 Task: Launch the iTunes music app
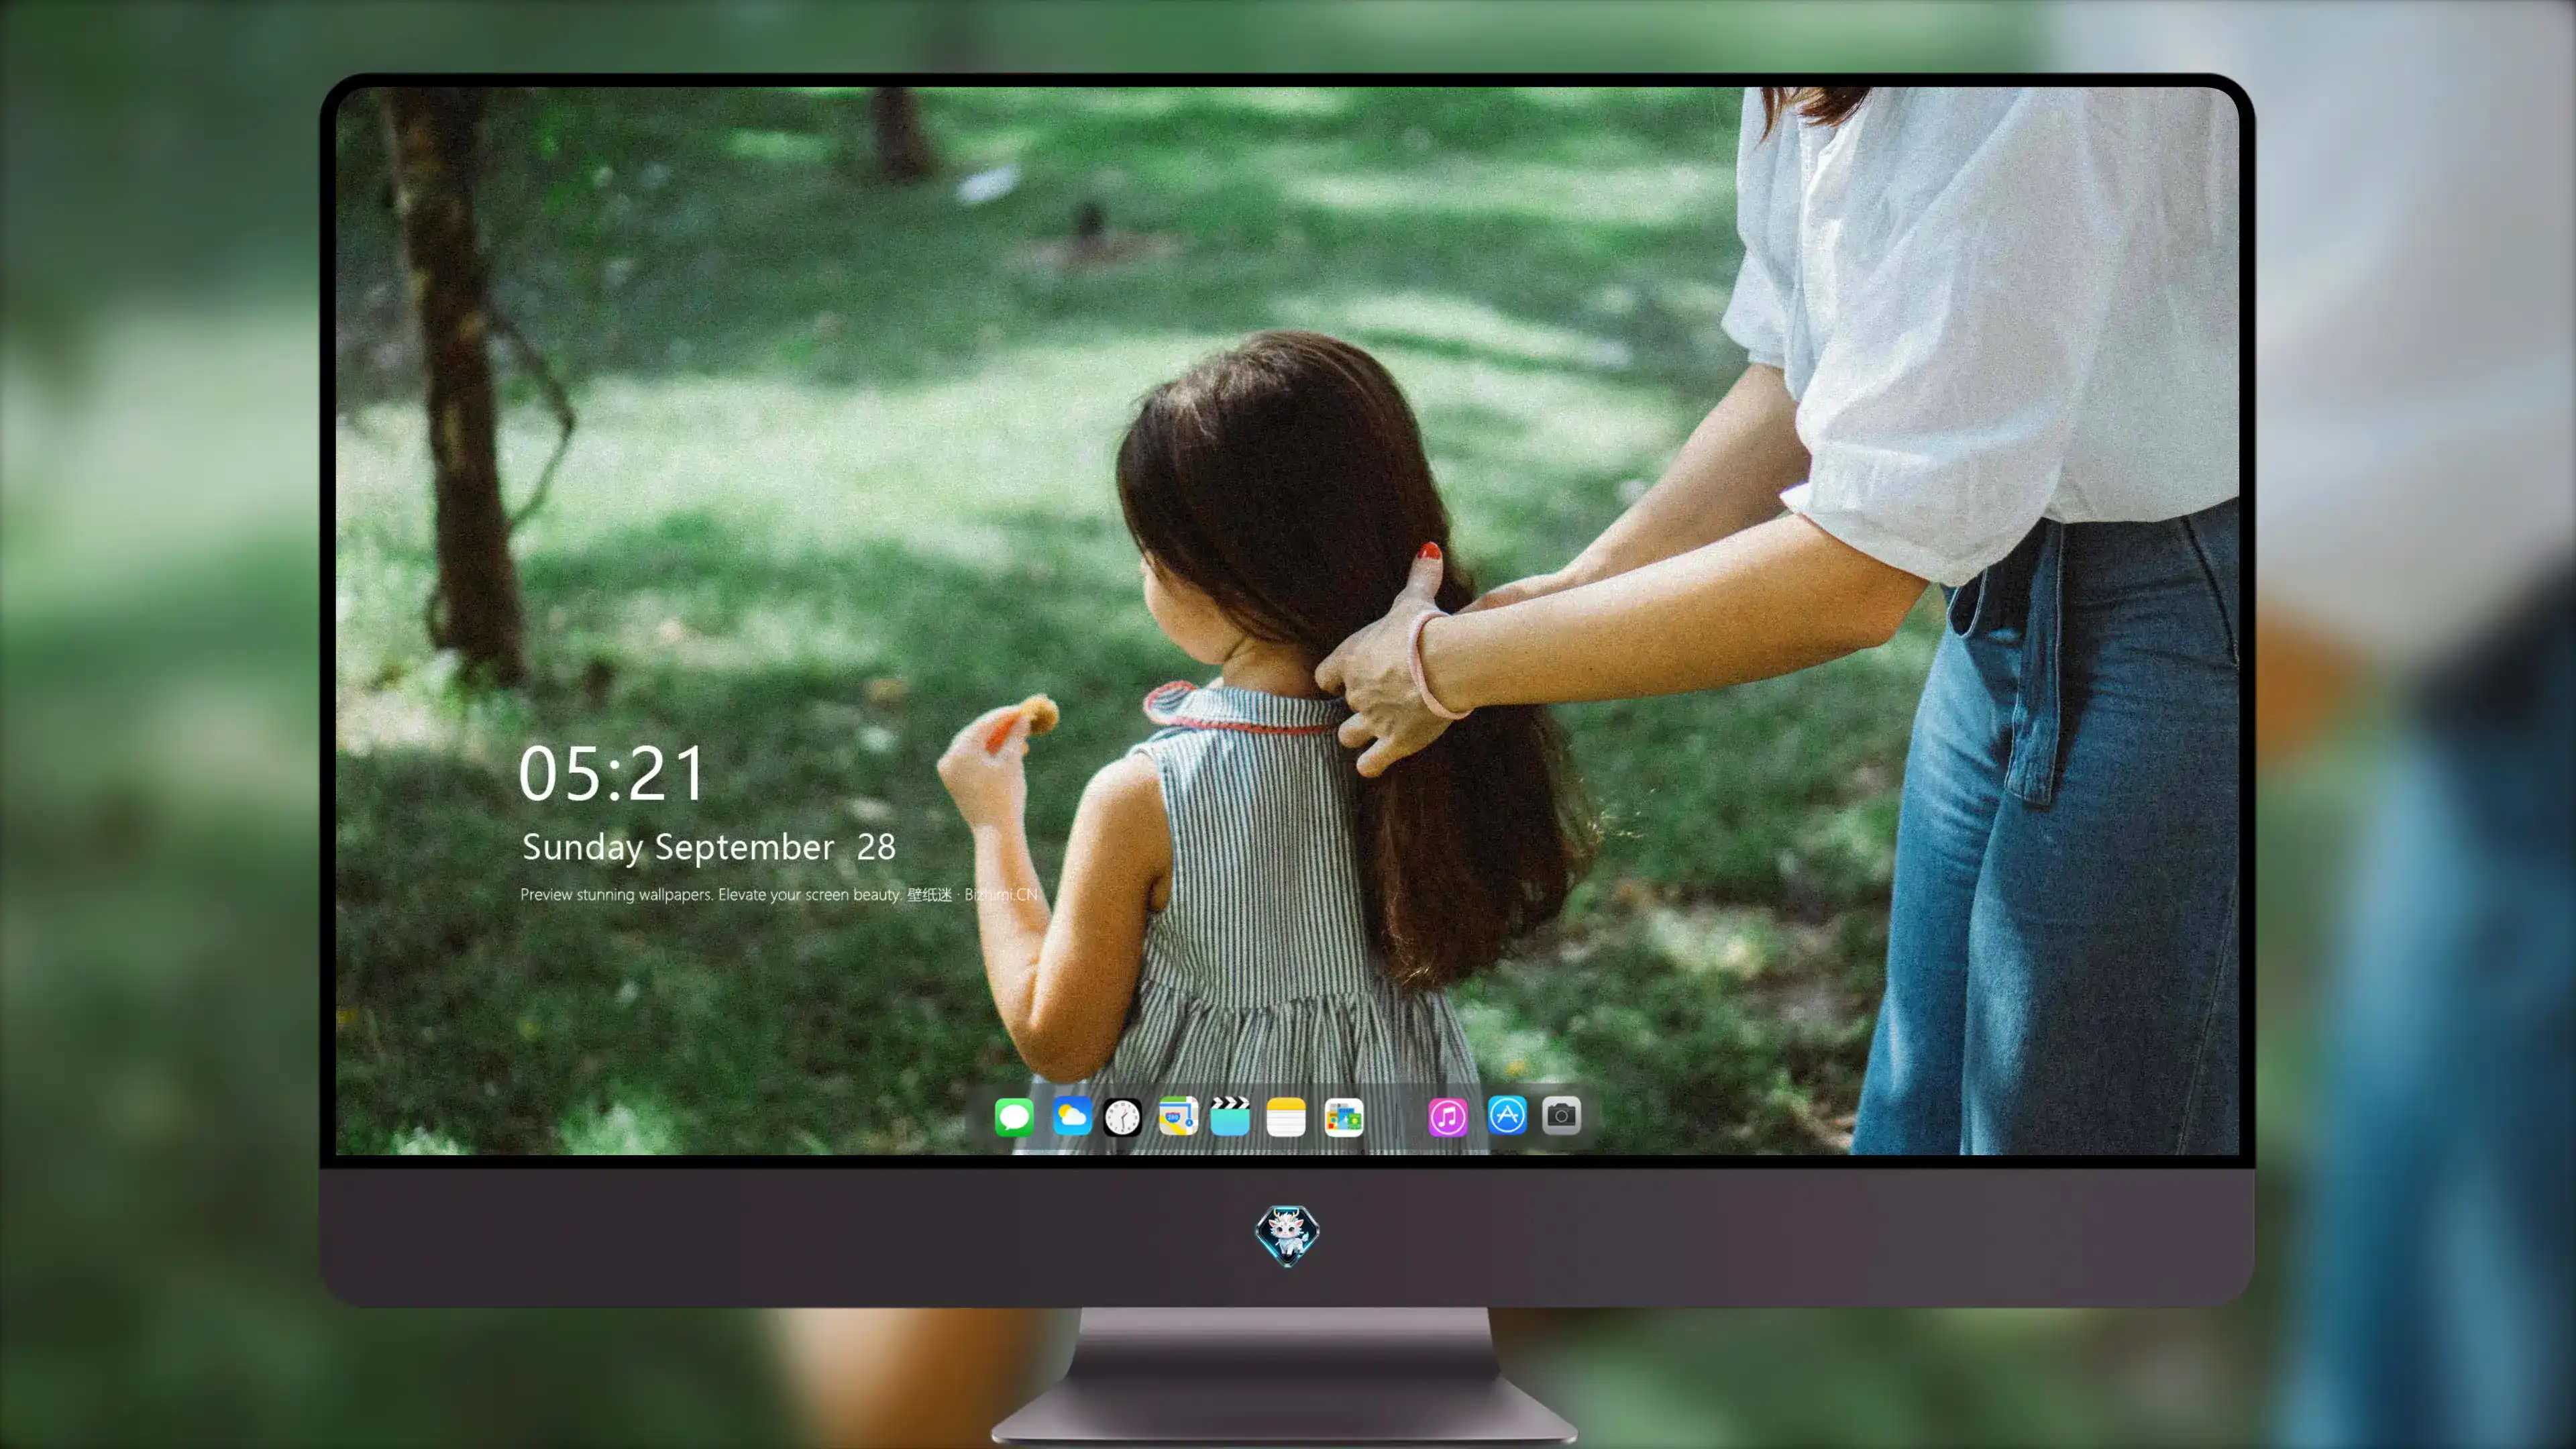click(x=1447, y=1117)
